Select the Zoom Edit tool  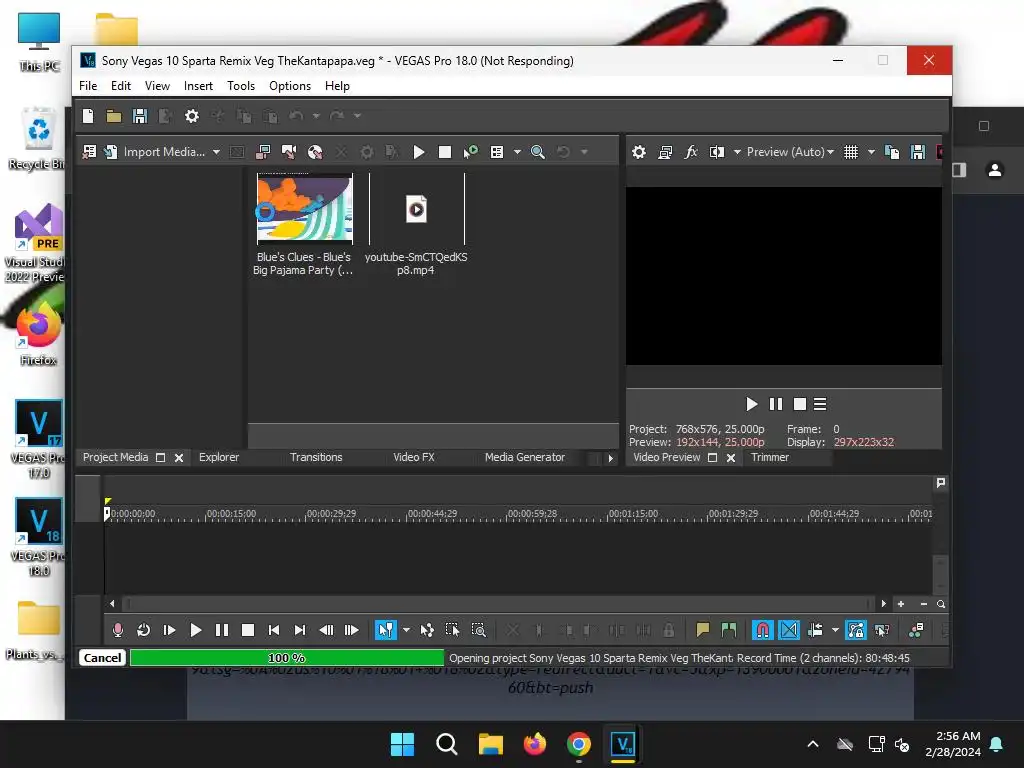[x=479, y=630]
